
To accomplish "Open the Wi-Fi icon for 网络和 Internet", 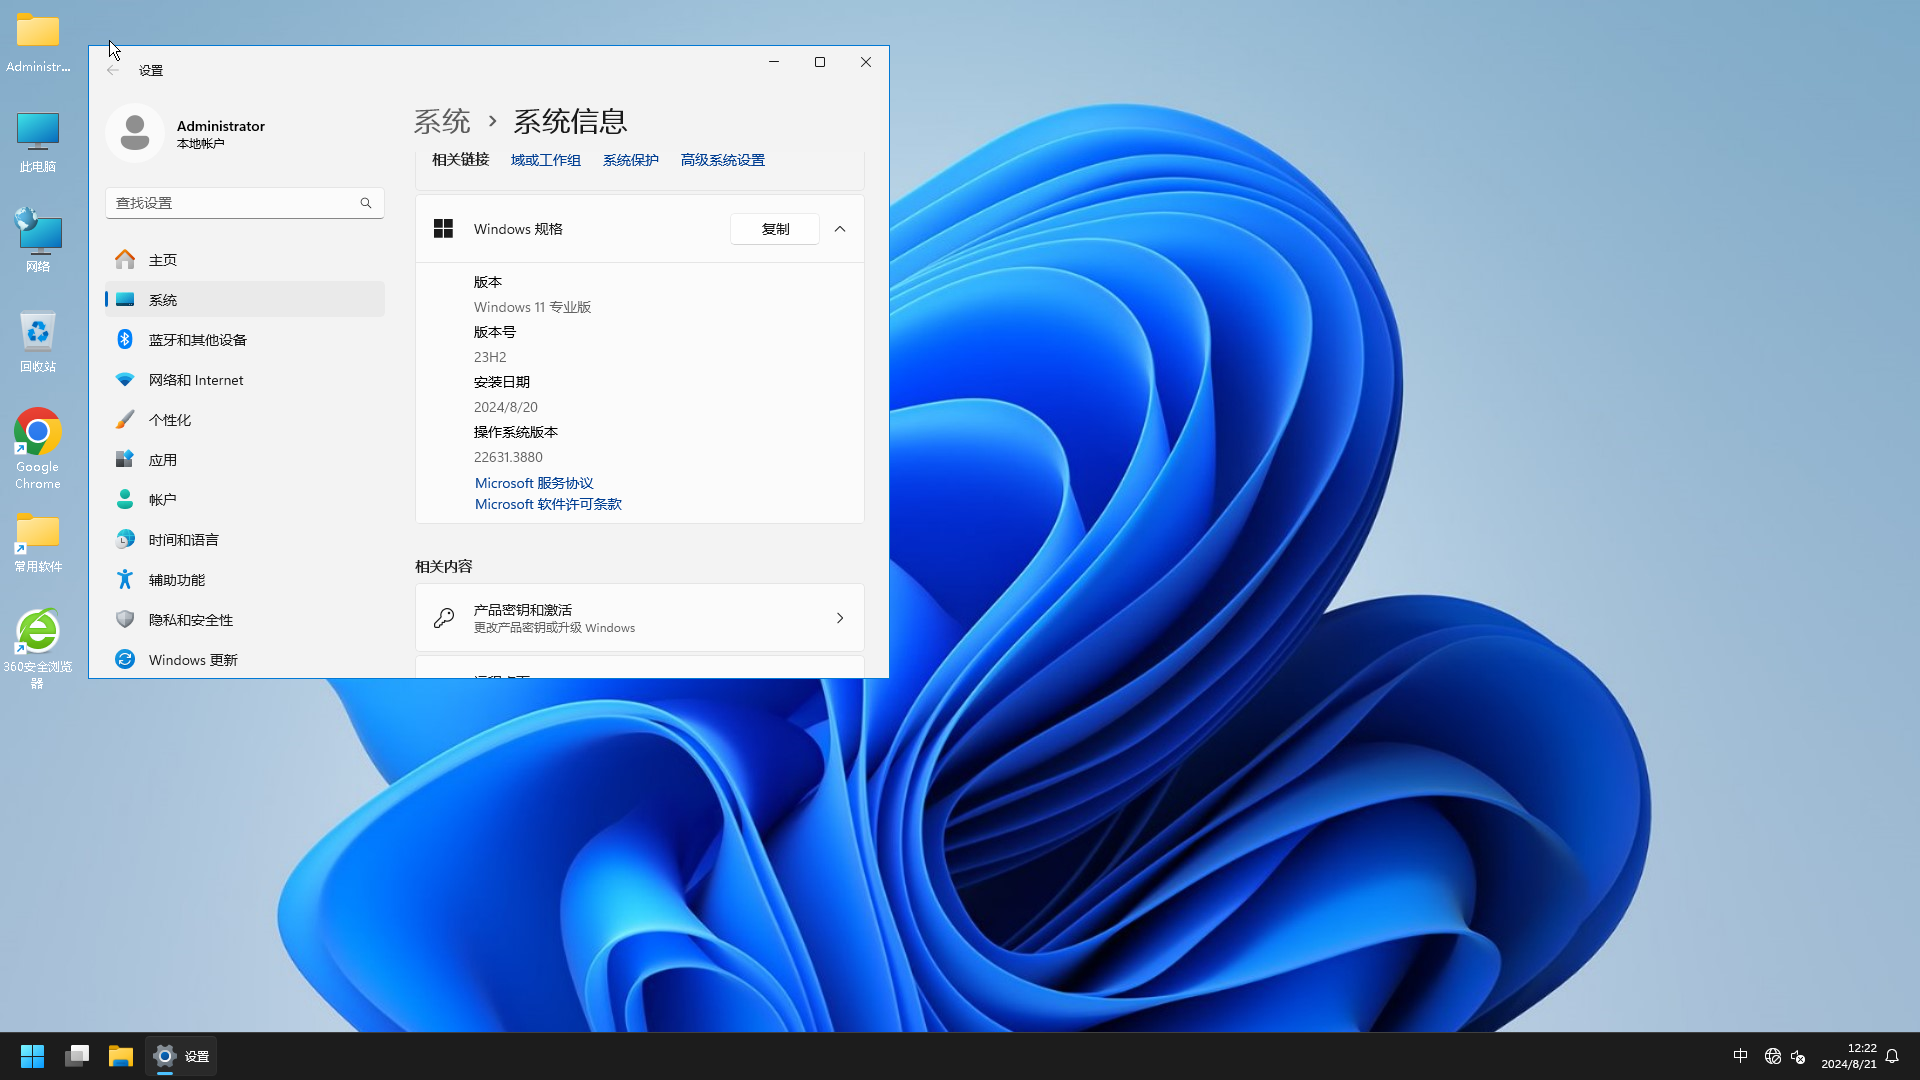I will click(125, 380).
